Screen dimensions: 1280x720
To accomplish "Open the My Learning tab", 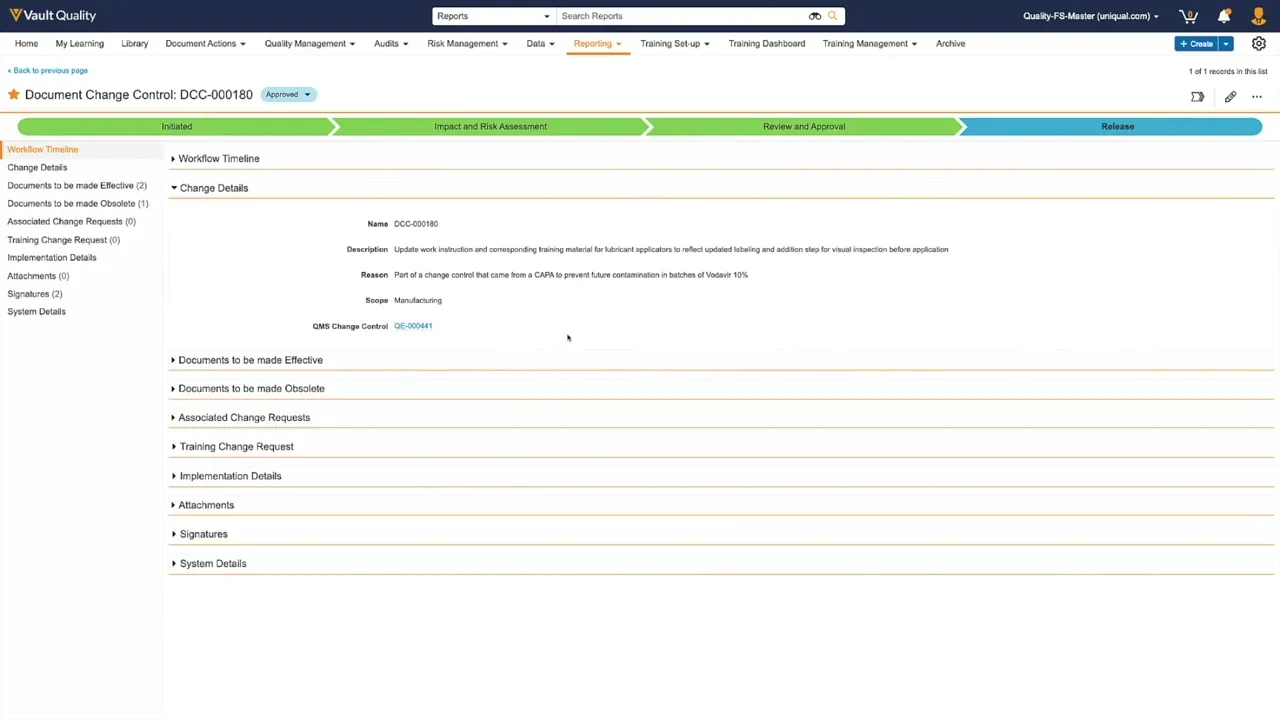I will pos(80,44).
